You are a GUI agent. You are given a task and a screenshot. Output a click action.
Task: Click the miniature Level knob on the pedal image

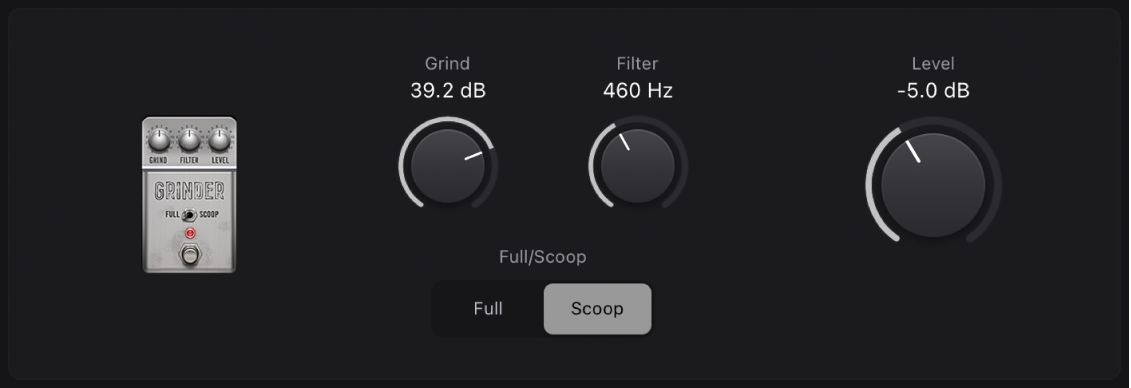click(220, 139)
